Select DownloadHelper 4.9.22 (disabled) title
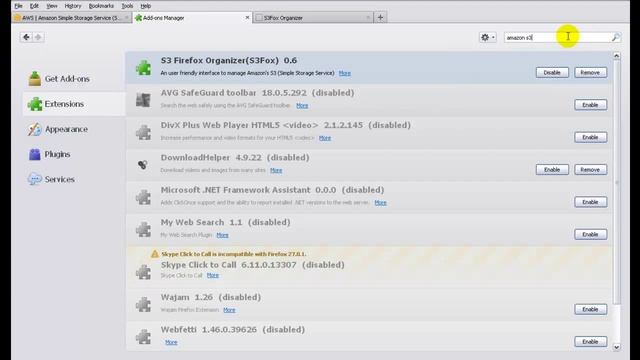This screenshot has height=360, width=640. 235,158
